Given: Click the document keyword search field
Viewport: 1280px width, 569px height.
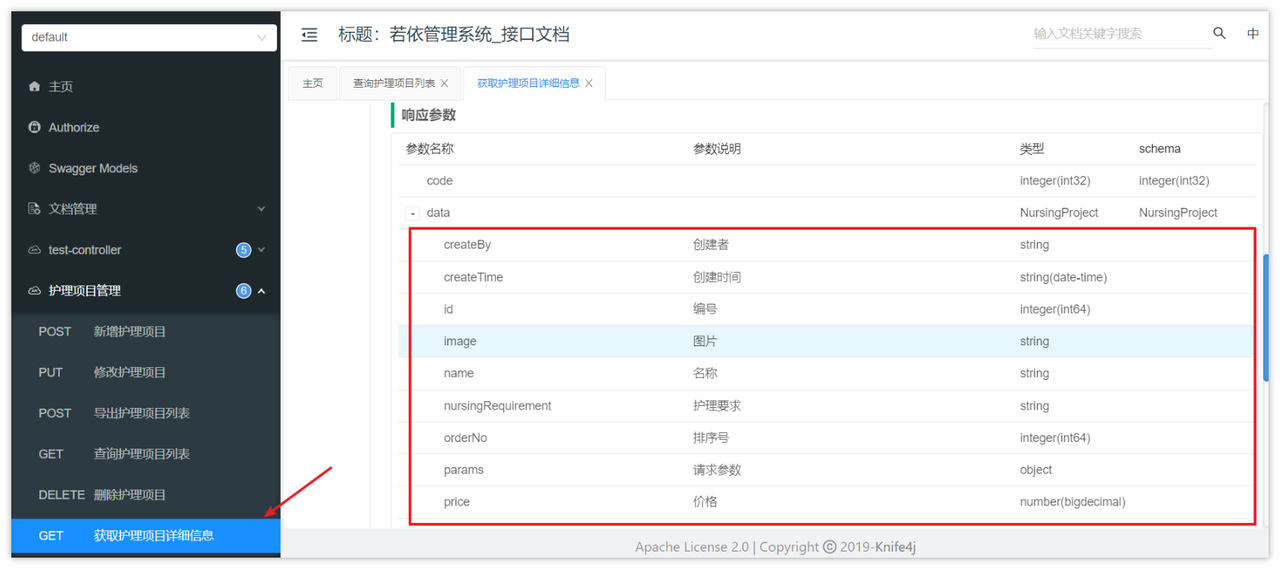Looking at the screenshot, I should [1121, 33].
